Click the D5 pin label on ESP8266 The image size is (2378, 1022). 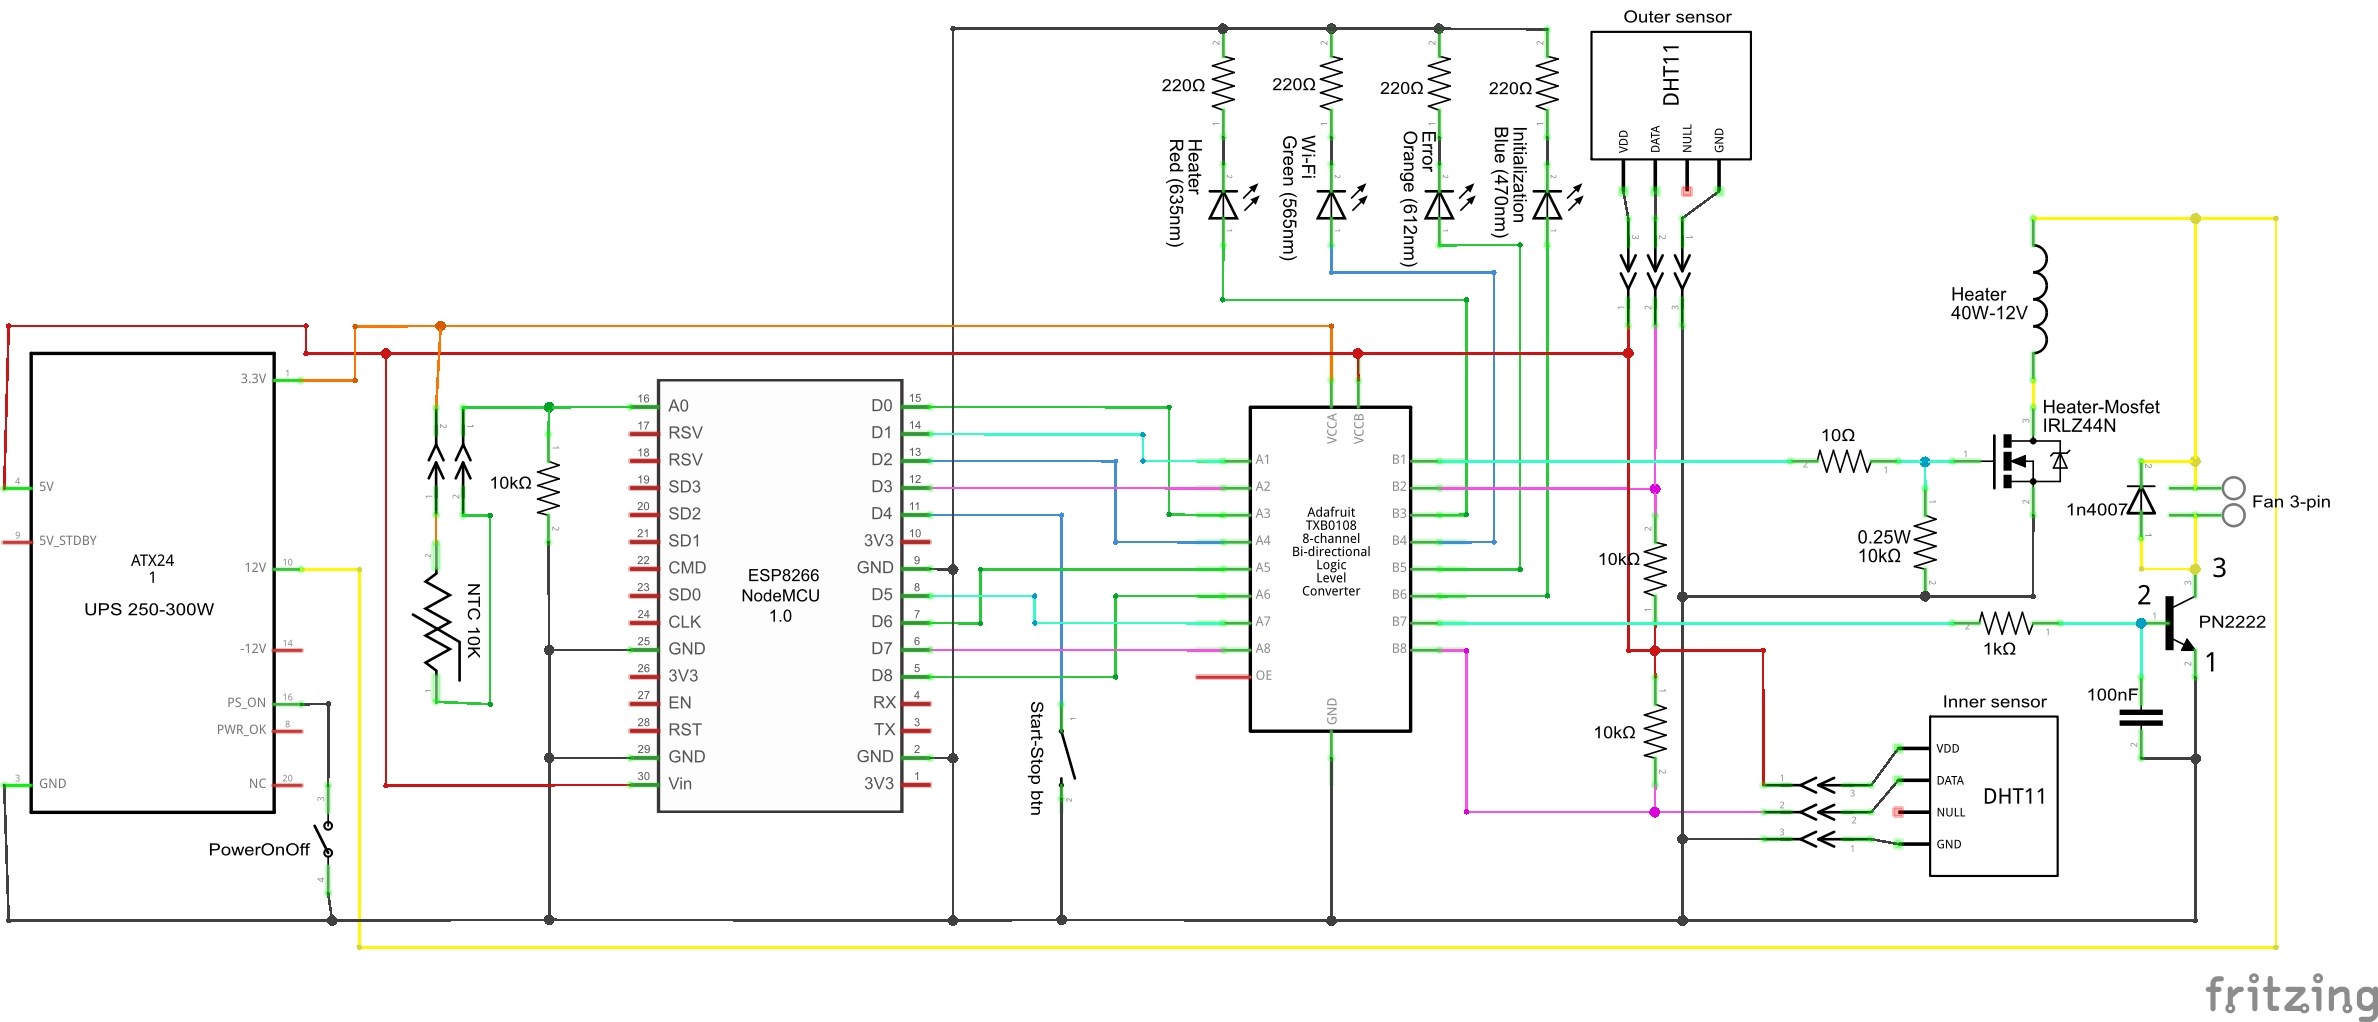pos(881,594)
